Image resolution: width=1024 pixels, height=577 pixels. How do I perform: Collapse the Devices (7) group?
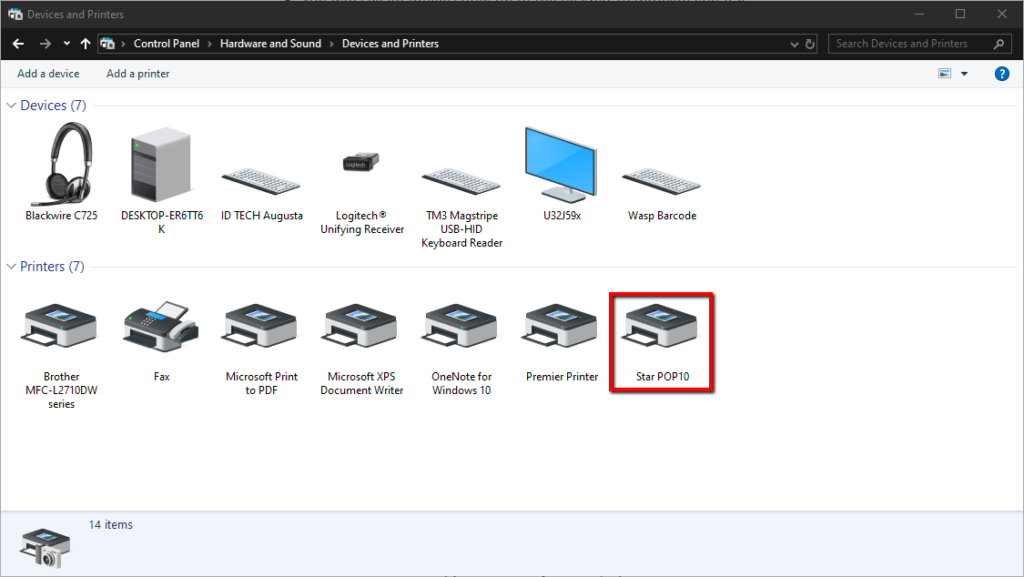(x=11, y=105)
